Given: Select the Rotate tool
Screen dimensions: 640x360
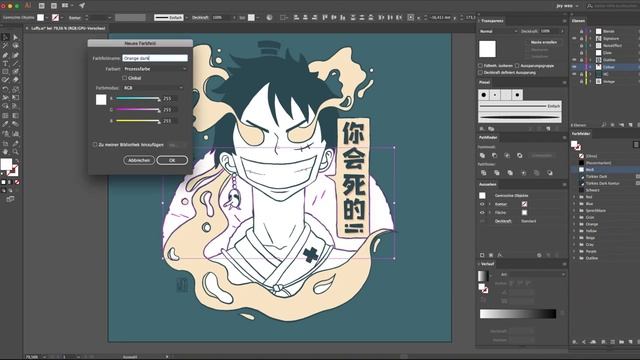Looking at the screenshot, I should coord(5,89).
